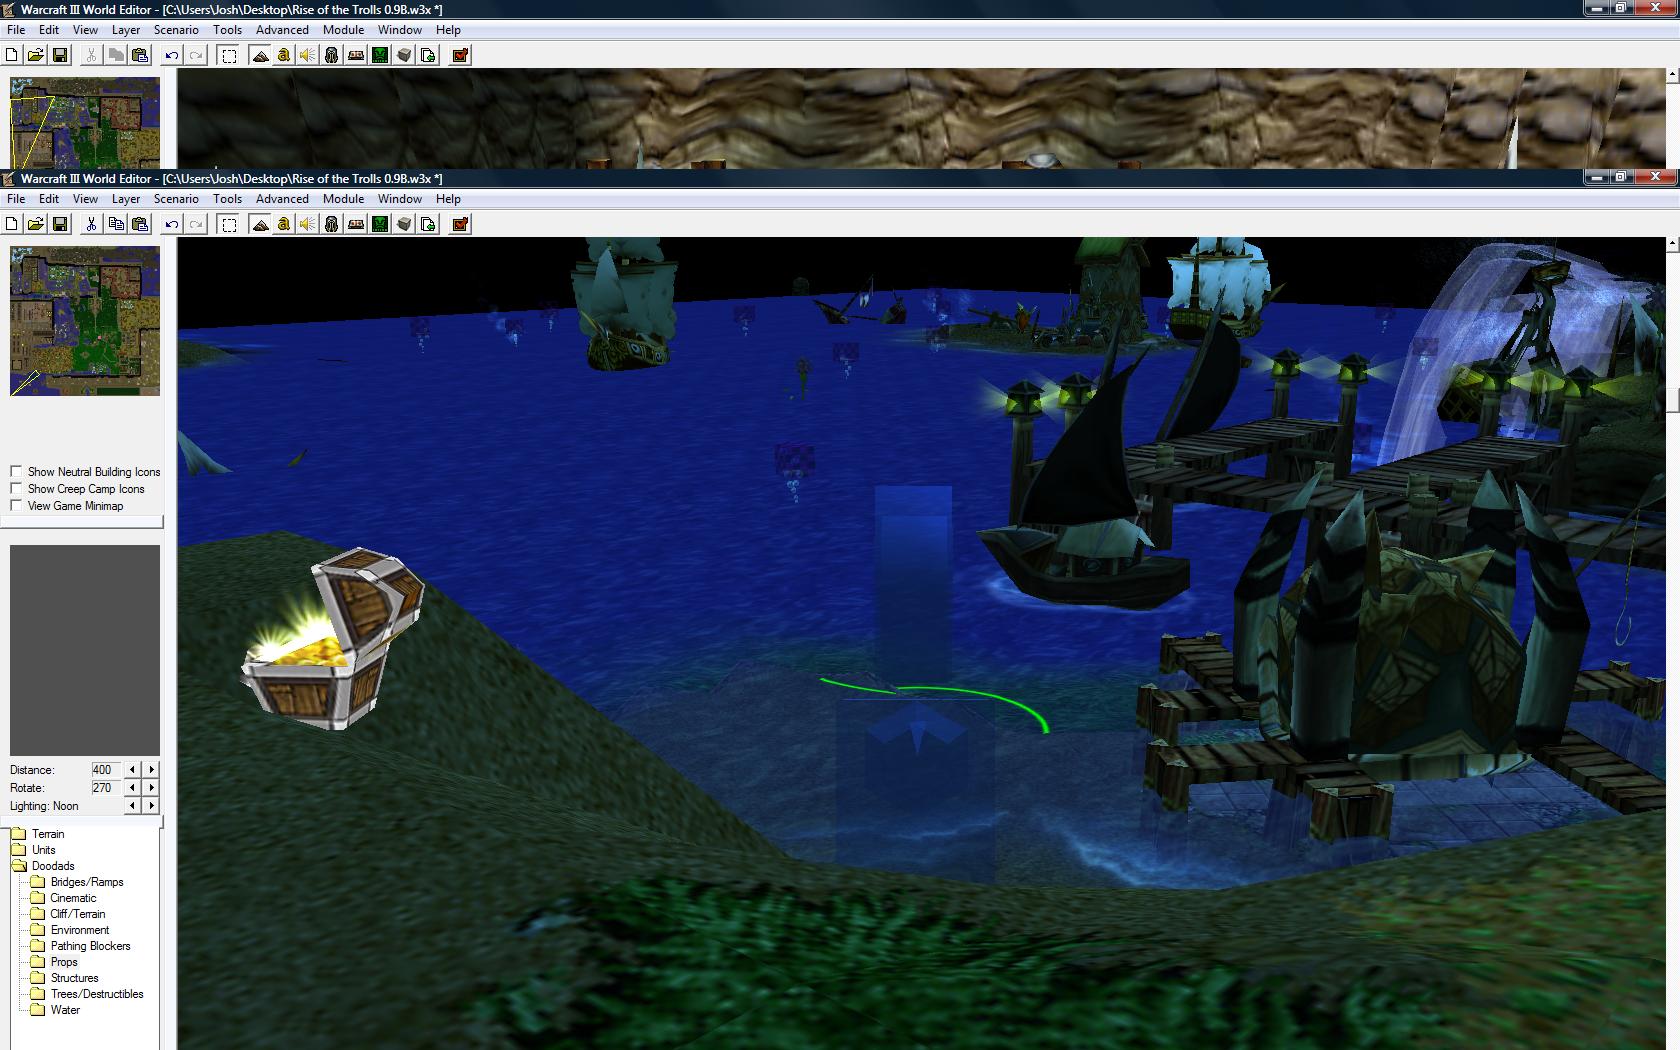Viewport: 1680px width, 1050px height.
Task: Select the Cliff/Terrain doodad folder
Action: pos(68,914)
